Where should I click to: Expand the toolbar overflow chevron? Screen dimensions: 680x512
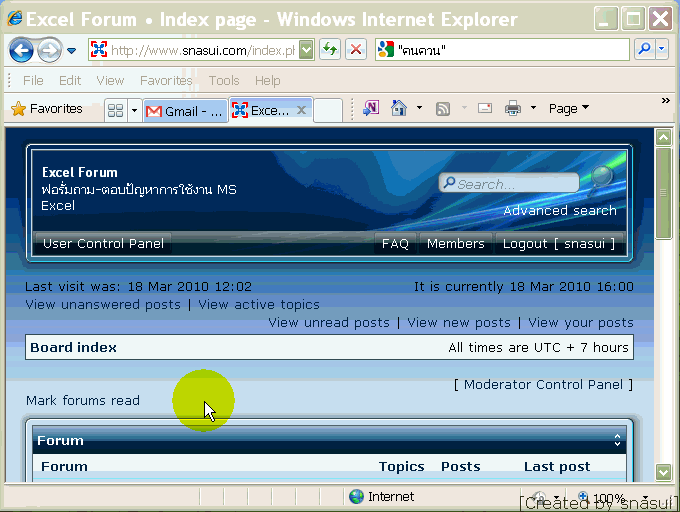666,101
